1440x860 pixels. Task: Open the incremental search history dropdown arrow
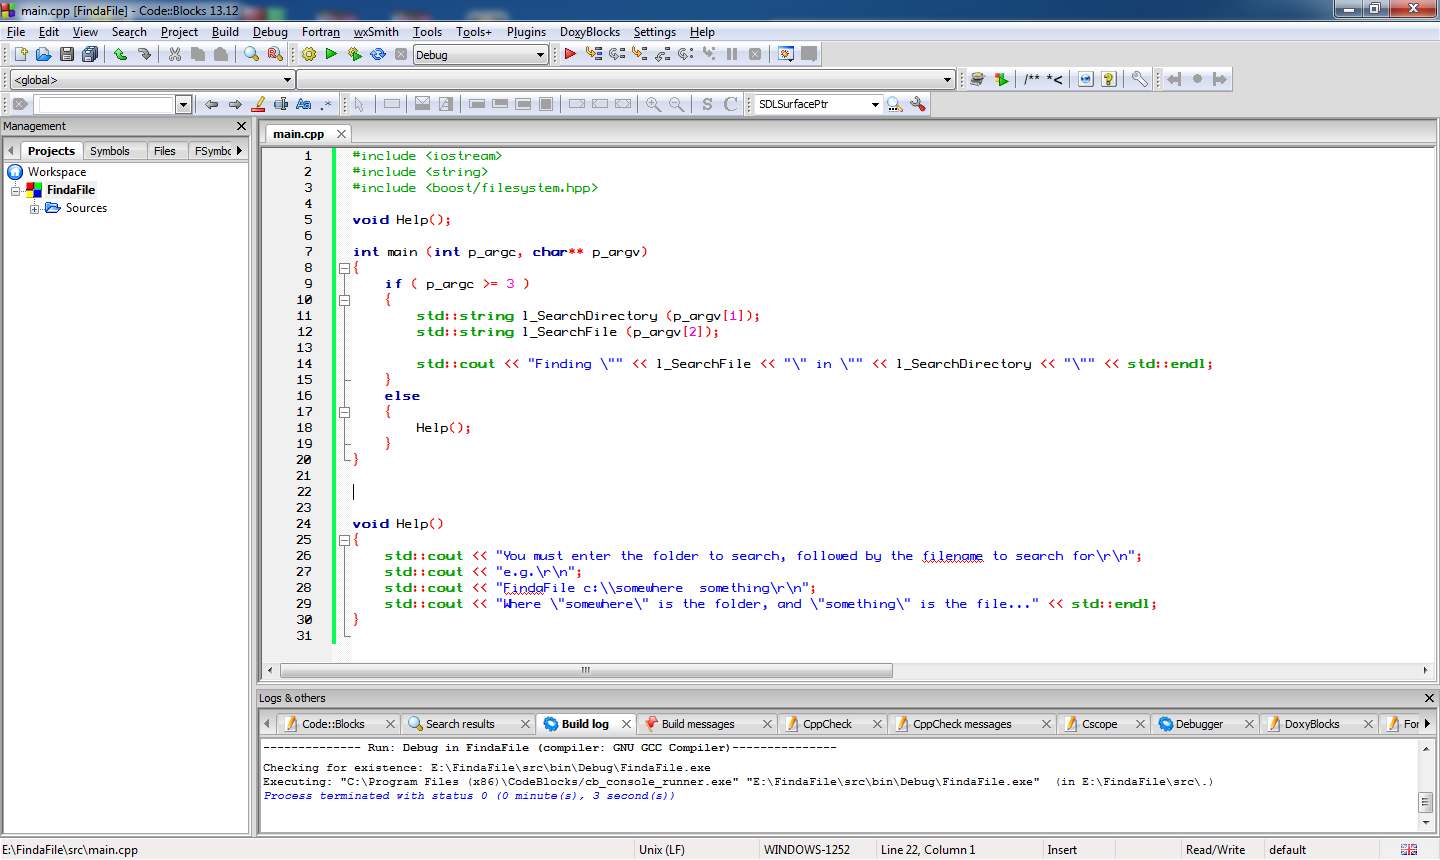(x=183, y=104)
